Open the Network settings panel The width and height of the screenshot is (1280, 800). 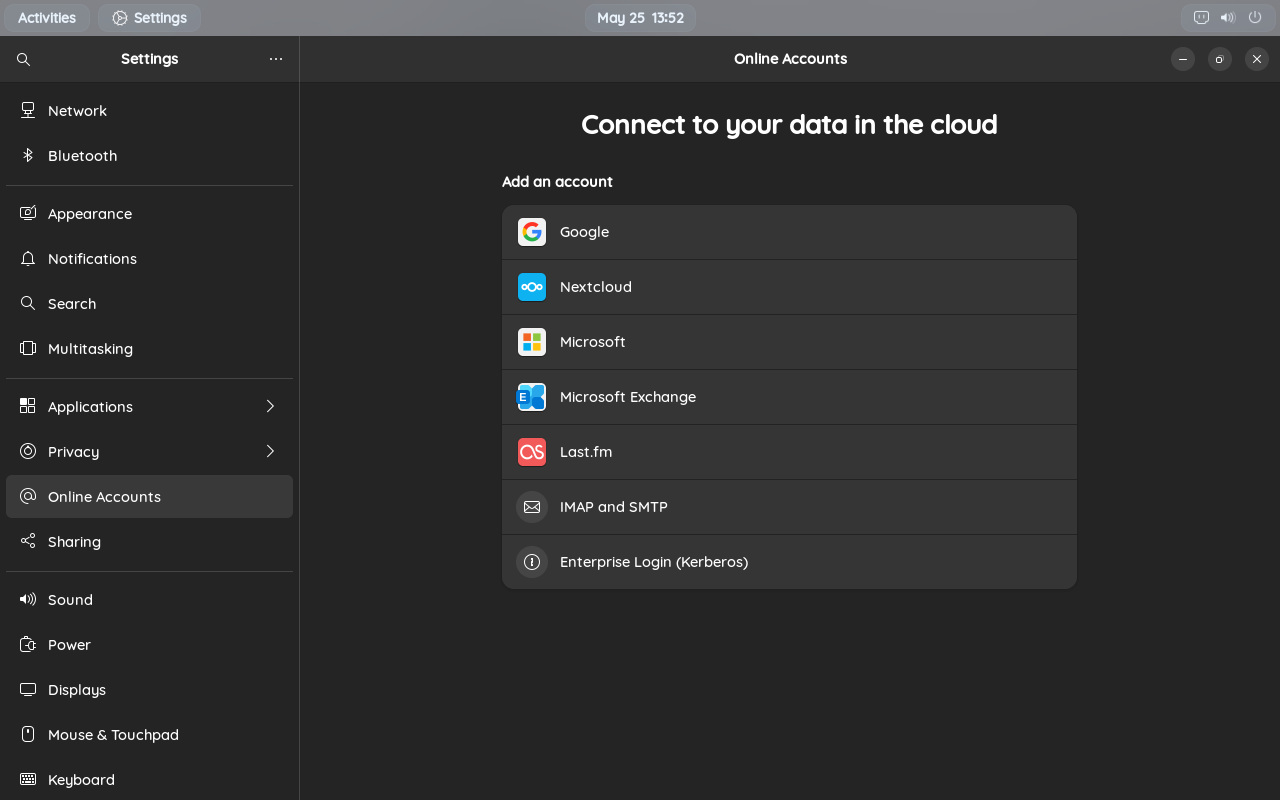point(150,110)
